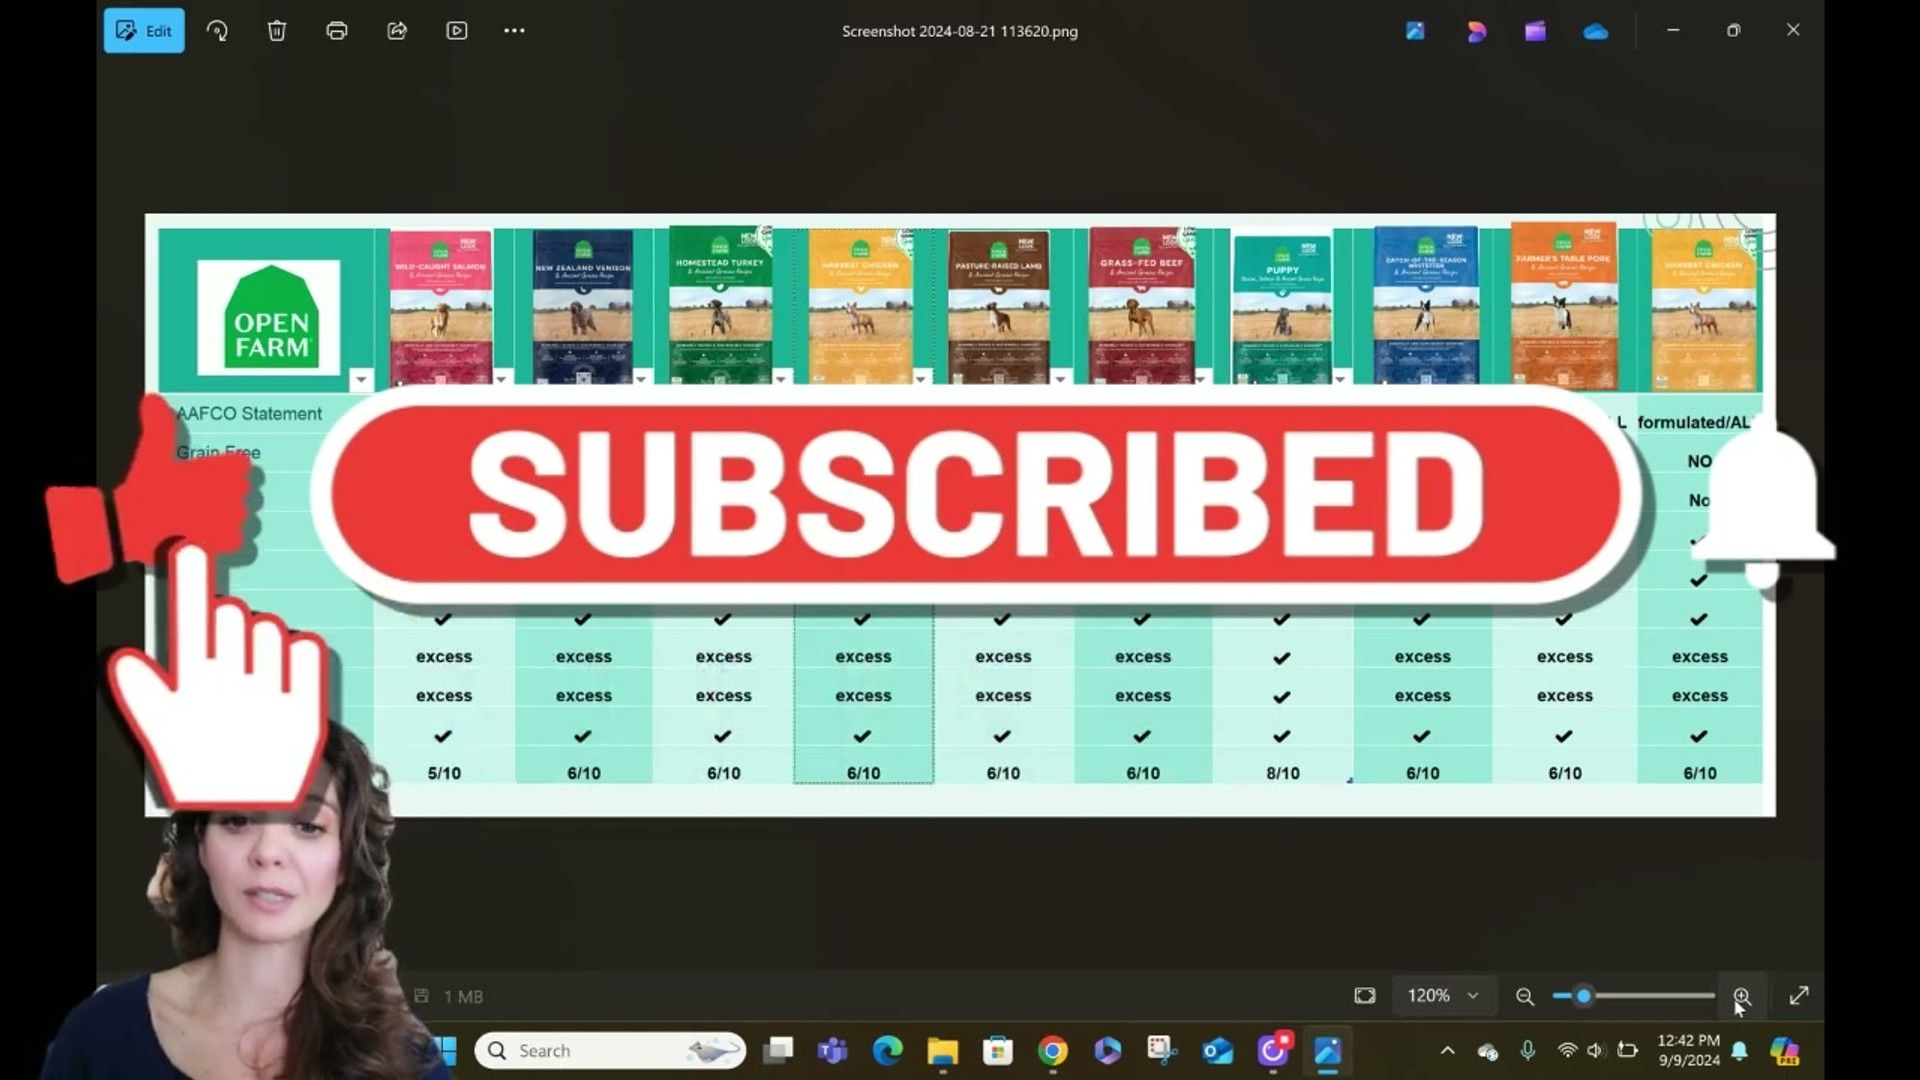Open the 120% zoom level dropdown
The width and height of the screenshot is (1920, 1080).
click(1443, 996)
